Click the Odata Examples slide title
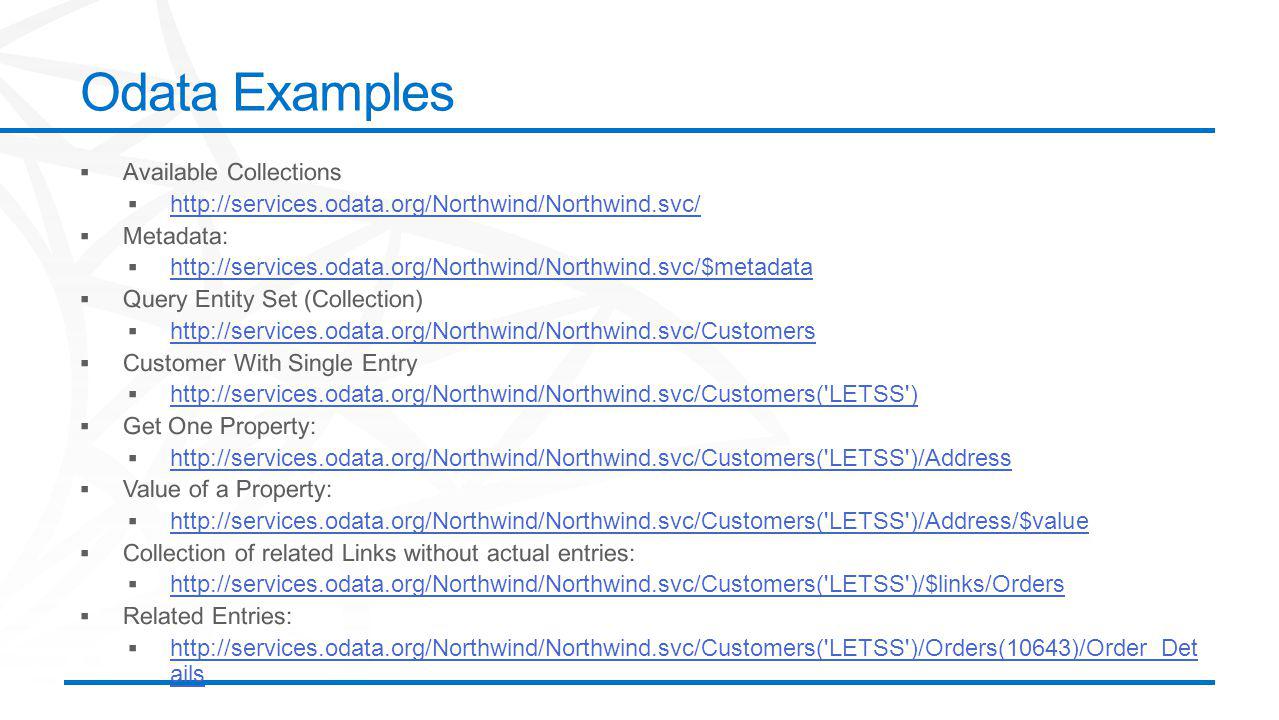1279x720 pixels. (267, 93)
